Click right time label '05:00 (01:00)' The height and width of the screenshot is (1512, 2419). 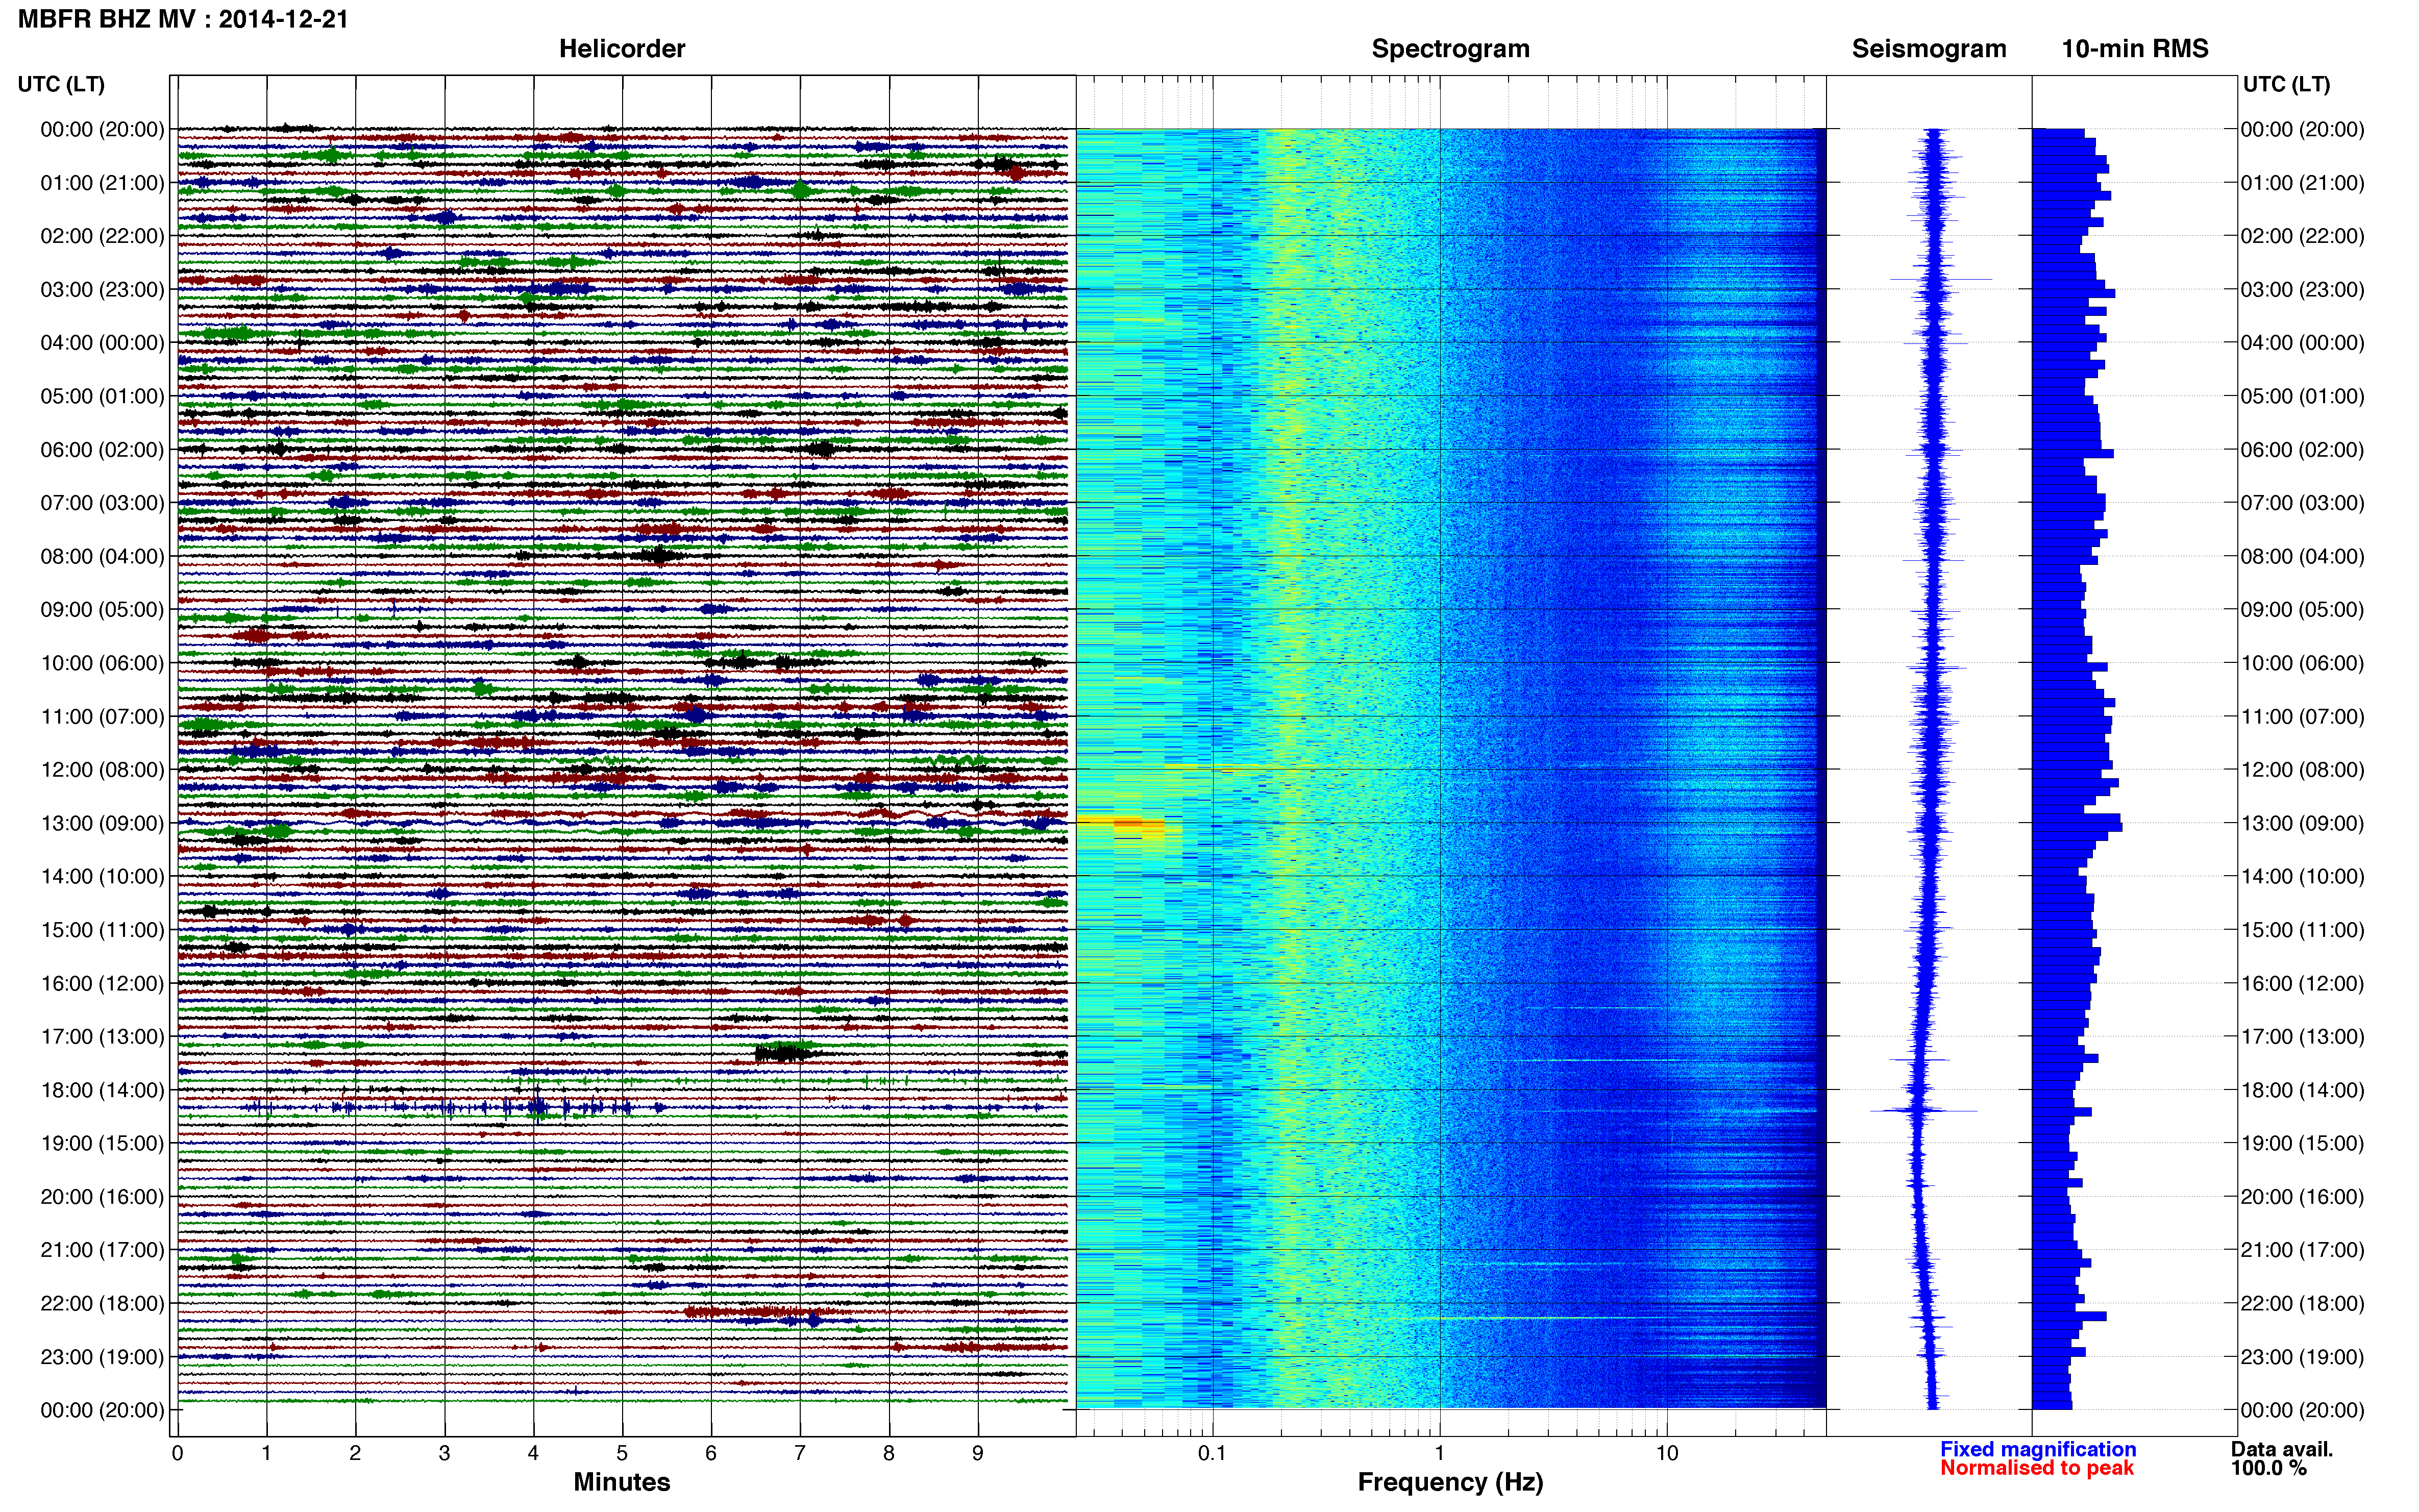2302,396
